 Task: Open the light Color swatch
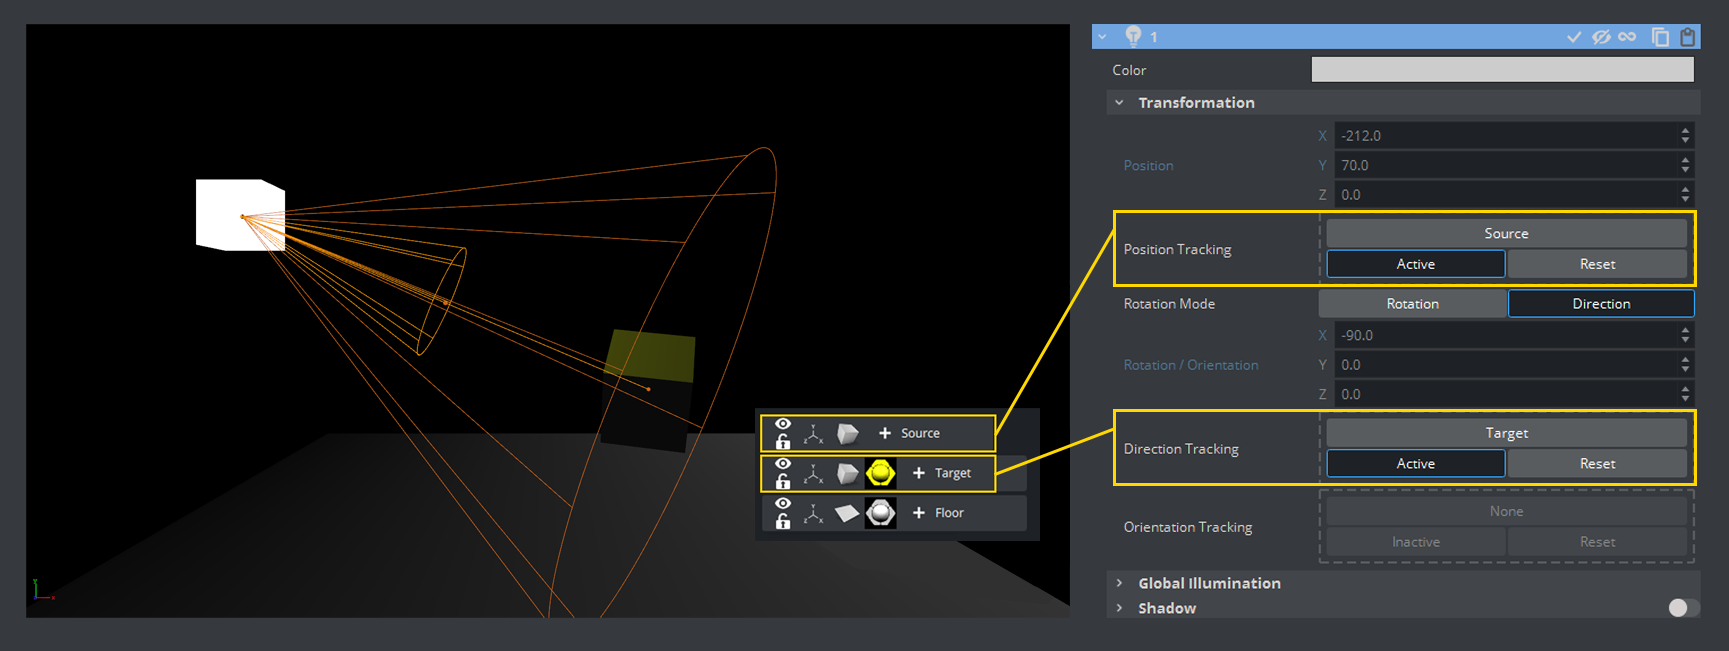(x=1502, y=70)
